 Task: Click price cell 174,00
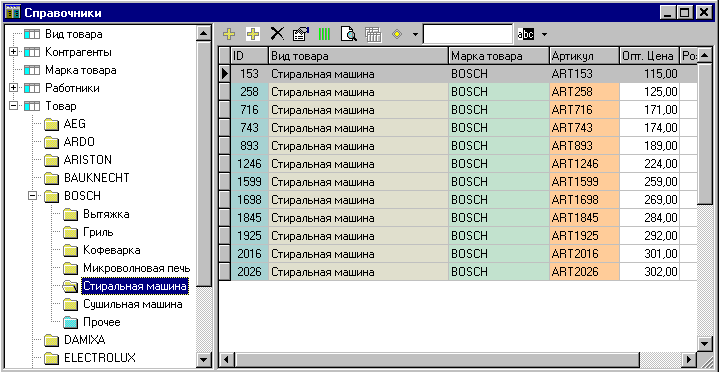click(649, 128)
